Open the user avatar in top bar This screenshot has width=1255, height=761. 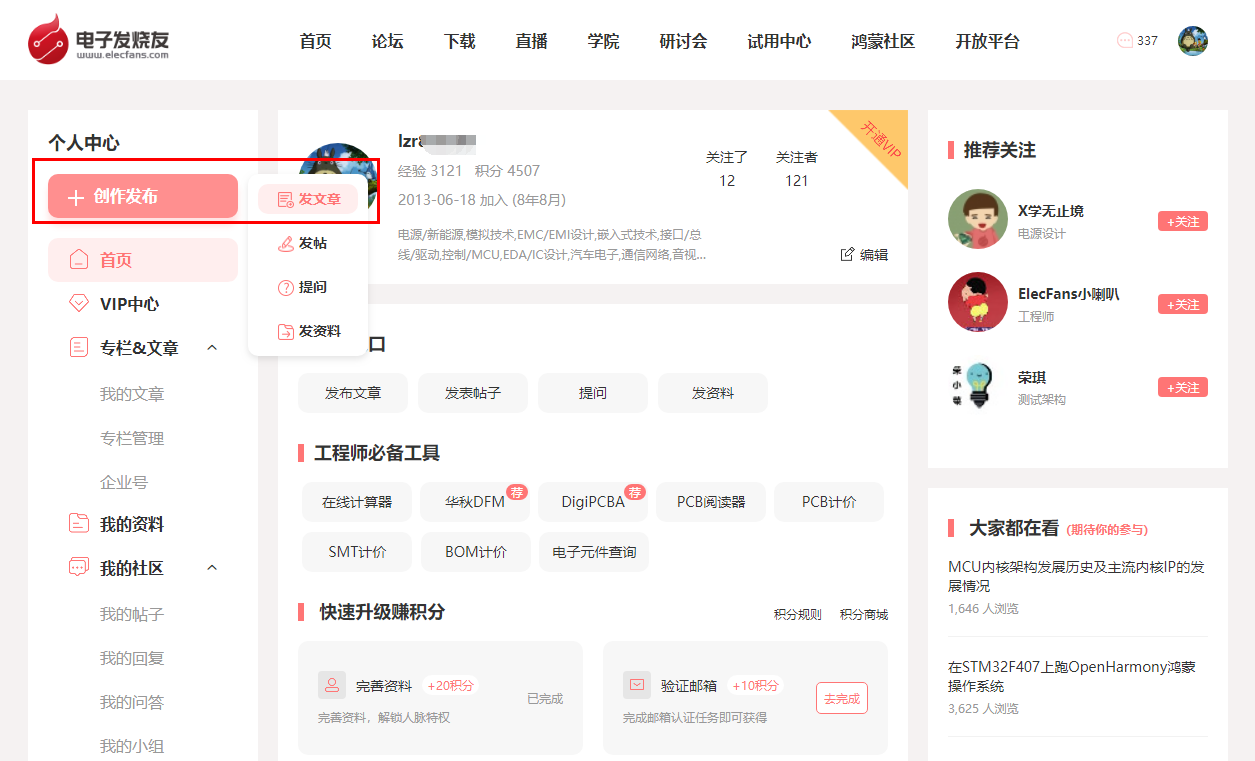1193,41
